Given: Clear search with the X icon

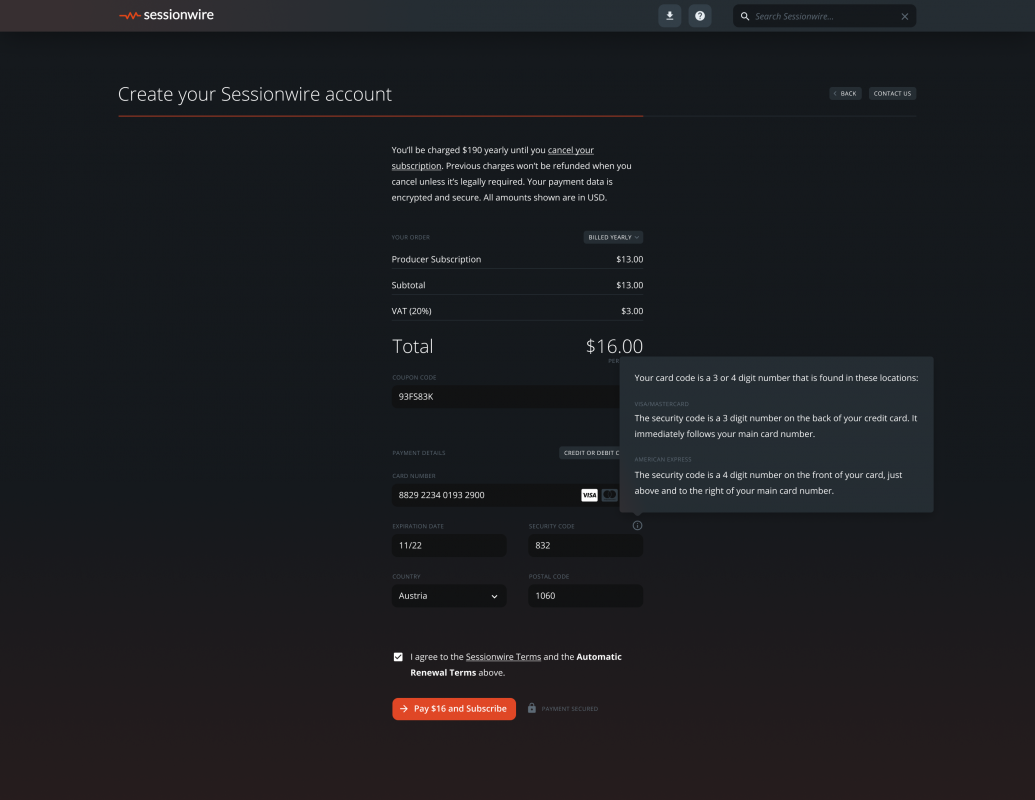Looking at the screenshot, I should coord(905,17).
